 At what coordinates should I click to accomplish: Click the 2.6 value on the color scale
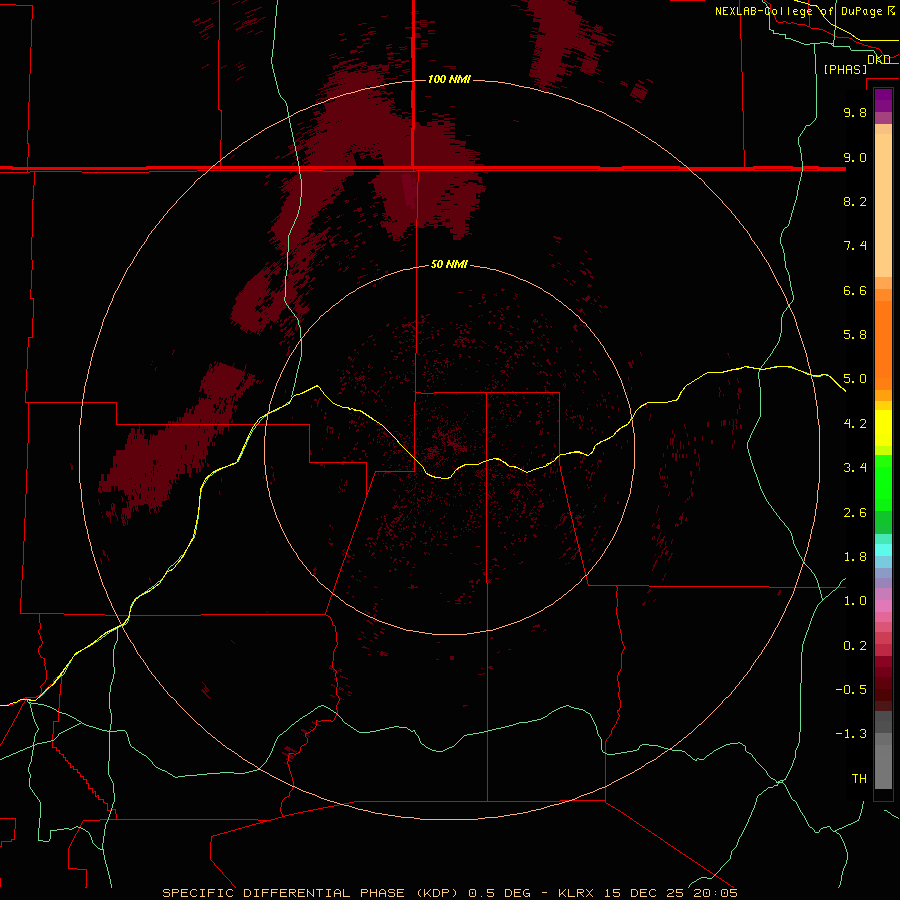pyautogui.click(x=855, y=513)
